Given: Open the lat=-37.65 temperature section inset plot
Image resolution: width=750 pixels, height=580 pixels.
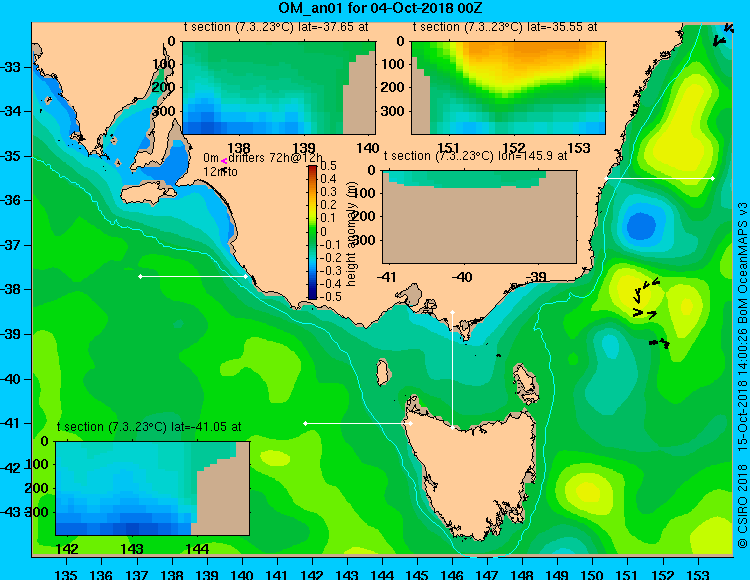Looking at the screenshot, I should 279,88.
